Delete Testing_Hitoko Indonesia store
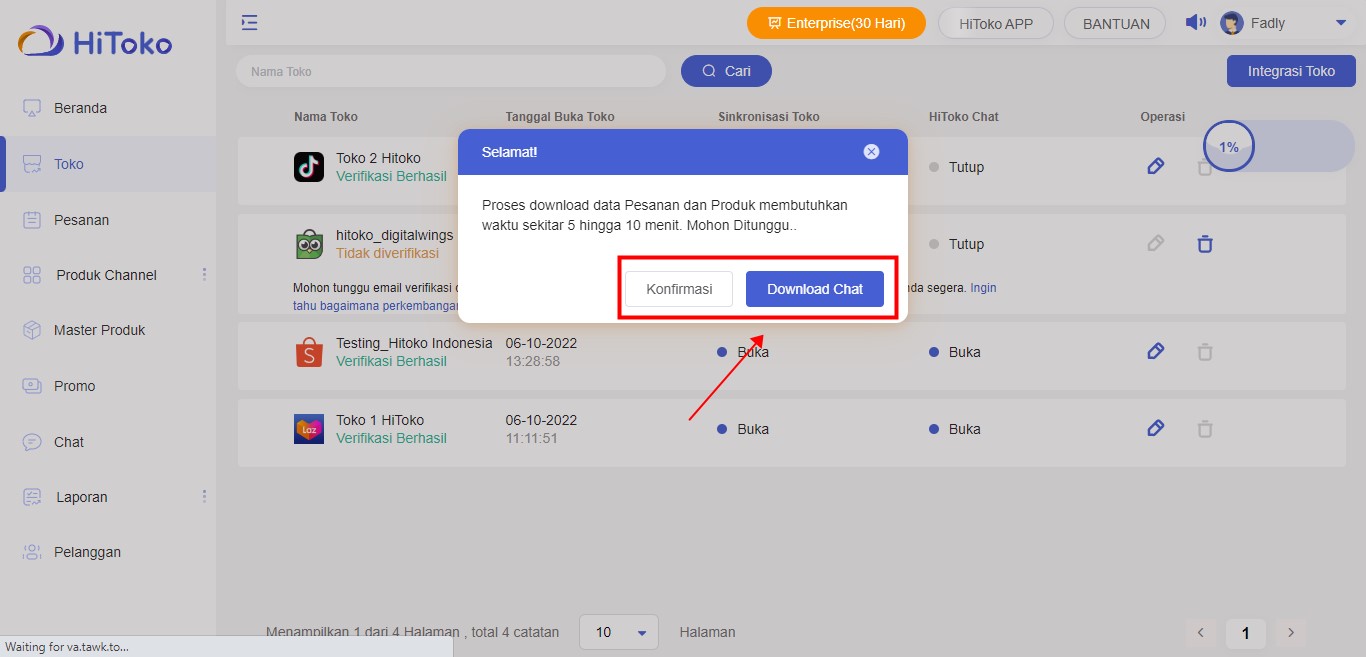Image resolution: width=1366 pixels, height=657 pixels. click(1205, 351)
